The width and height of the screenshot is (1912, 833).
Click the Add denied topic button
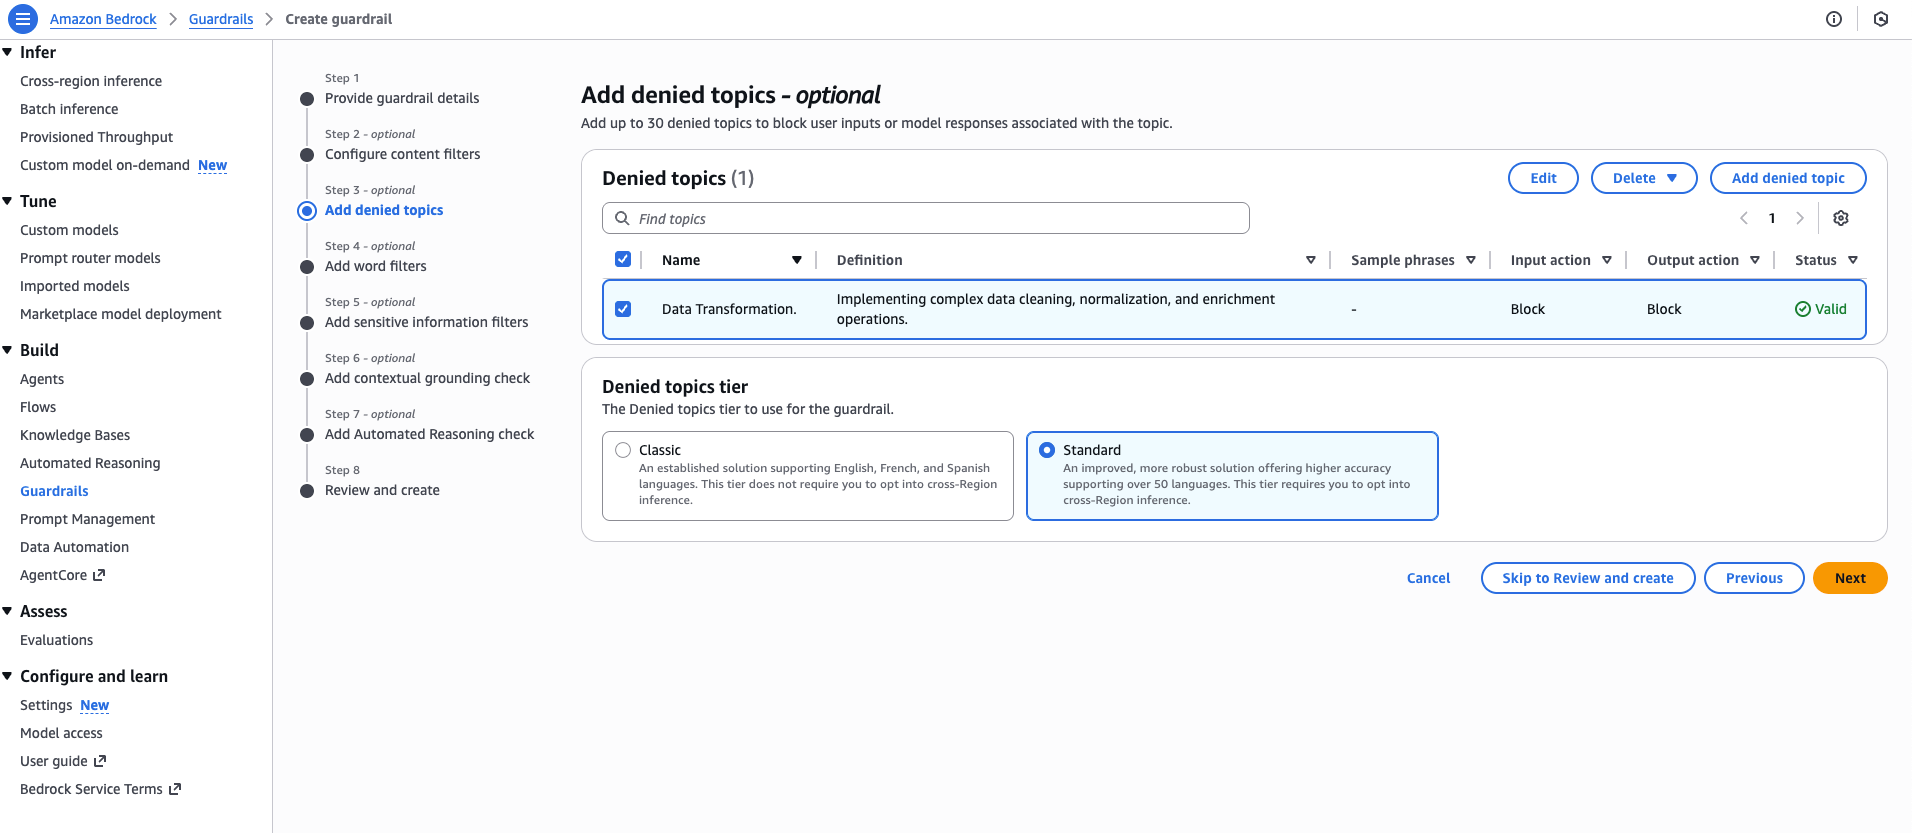(x=1787, y=178)
